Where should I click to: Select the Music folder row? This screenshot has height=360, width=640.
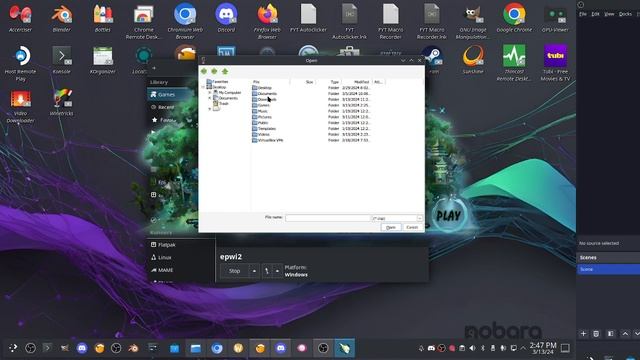pyautogui.click(x=311, y=111)
